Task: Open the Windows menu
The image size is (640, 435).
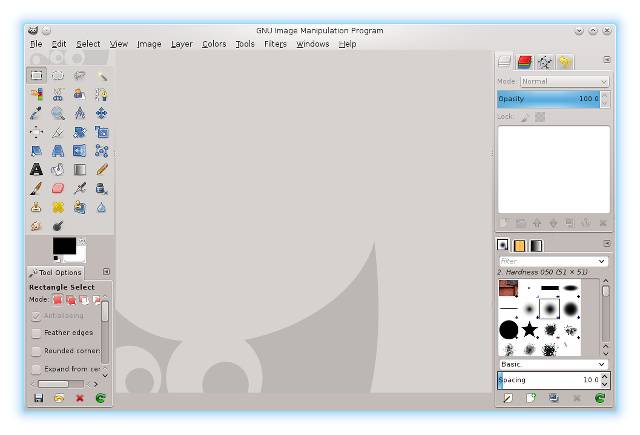Action: [313, 44]
